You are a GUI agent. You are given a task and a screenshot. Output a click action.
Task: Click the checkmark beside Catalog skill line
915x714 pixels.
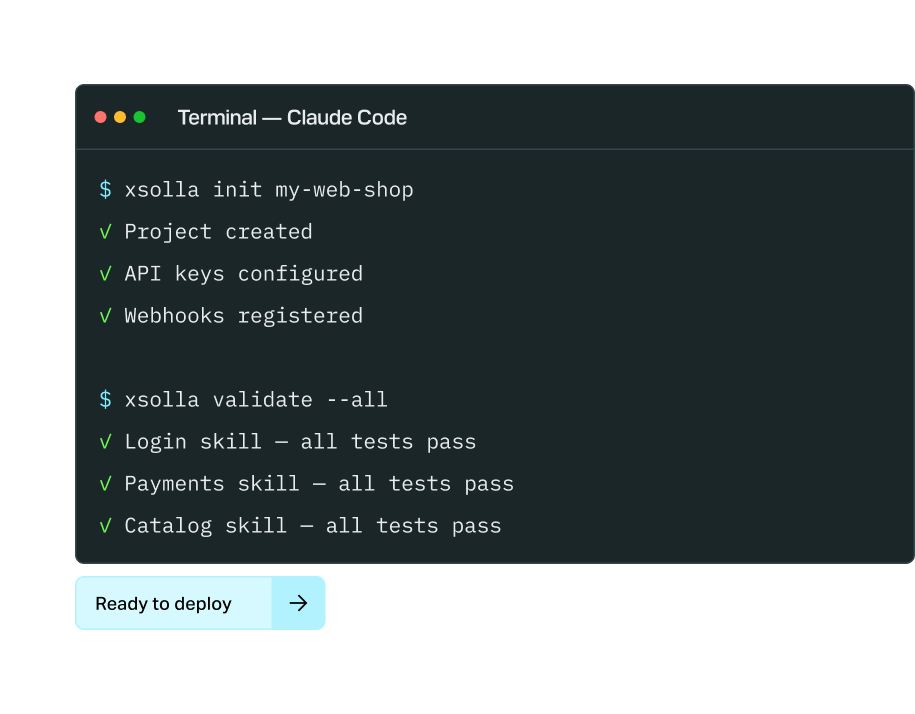tap(105, 526)
